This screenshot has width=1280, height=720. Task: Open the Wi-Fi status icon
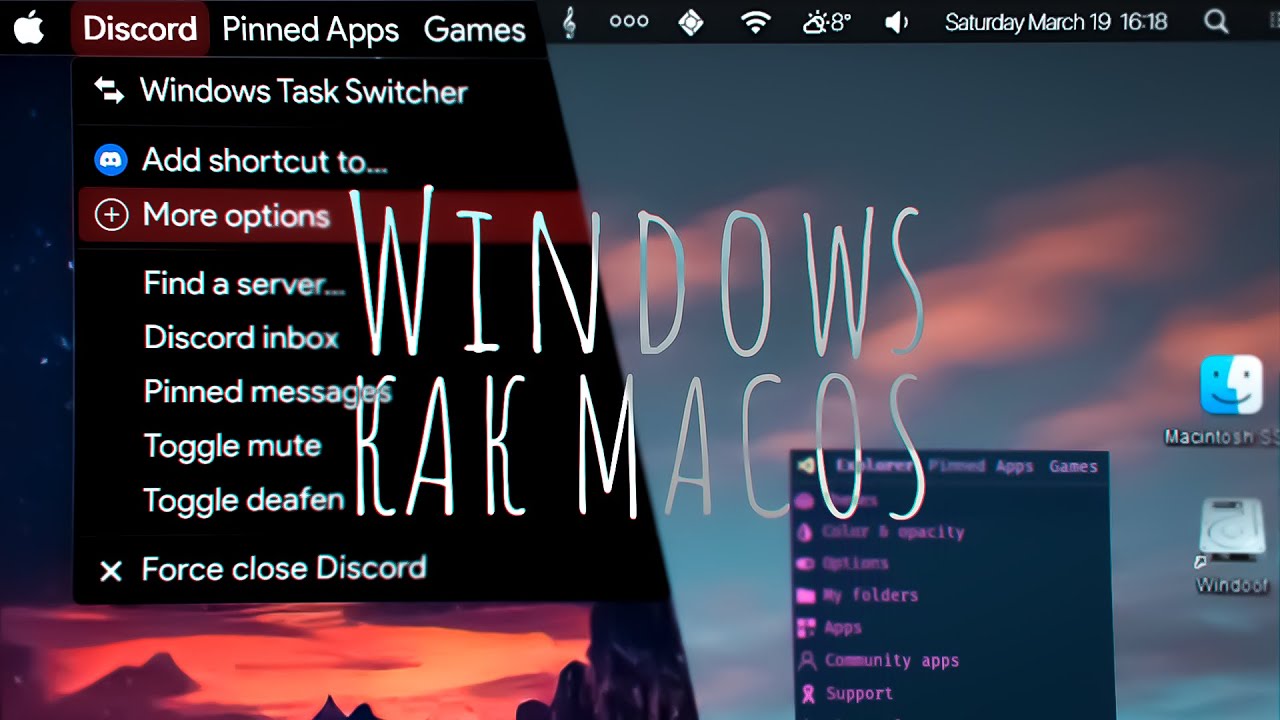click(755, 22)
